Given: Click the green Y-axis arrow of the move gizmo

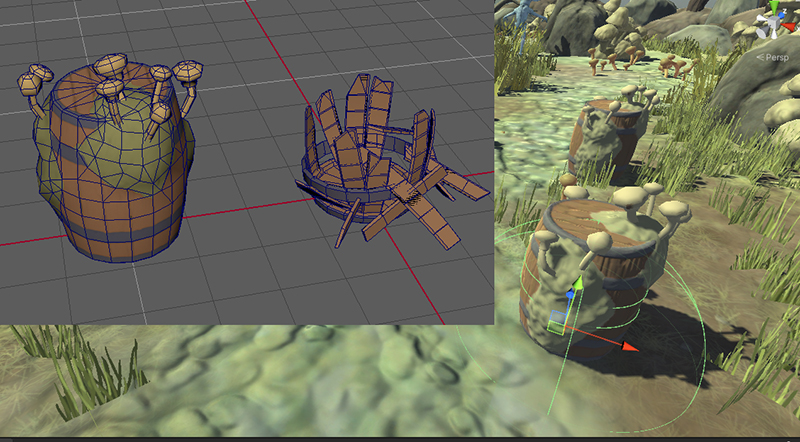Looking at the screenshot, I should [x=579, y=282].
